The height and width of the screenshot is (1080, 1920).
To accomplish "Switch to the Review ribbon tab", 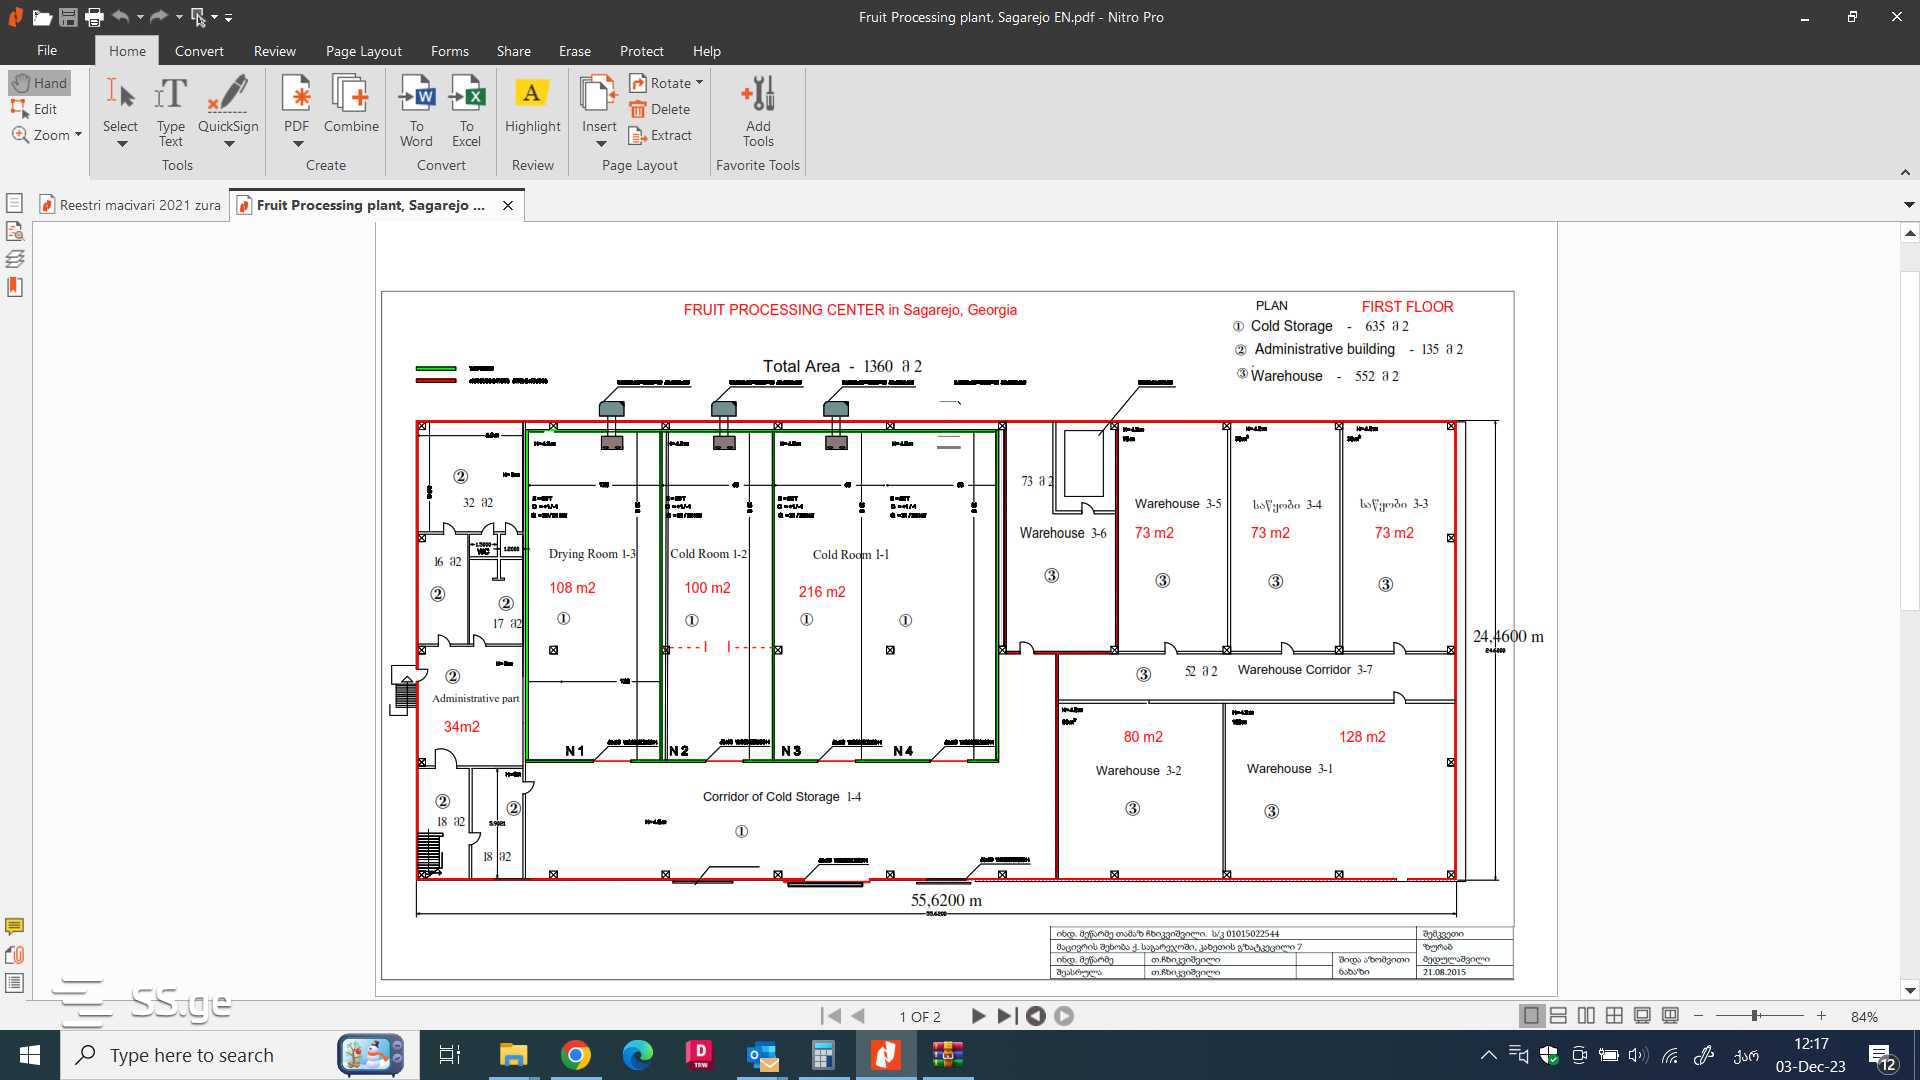I will (274, 51).
